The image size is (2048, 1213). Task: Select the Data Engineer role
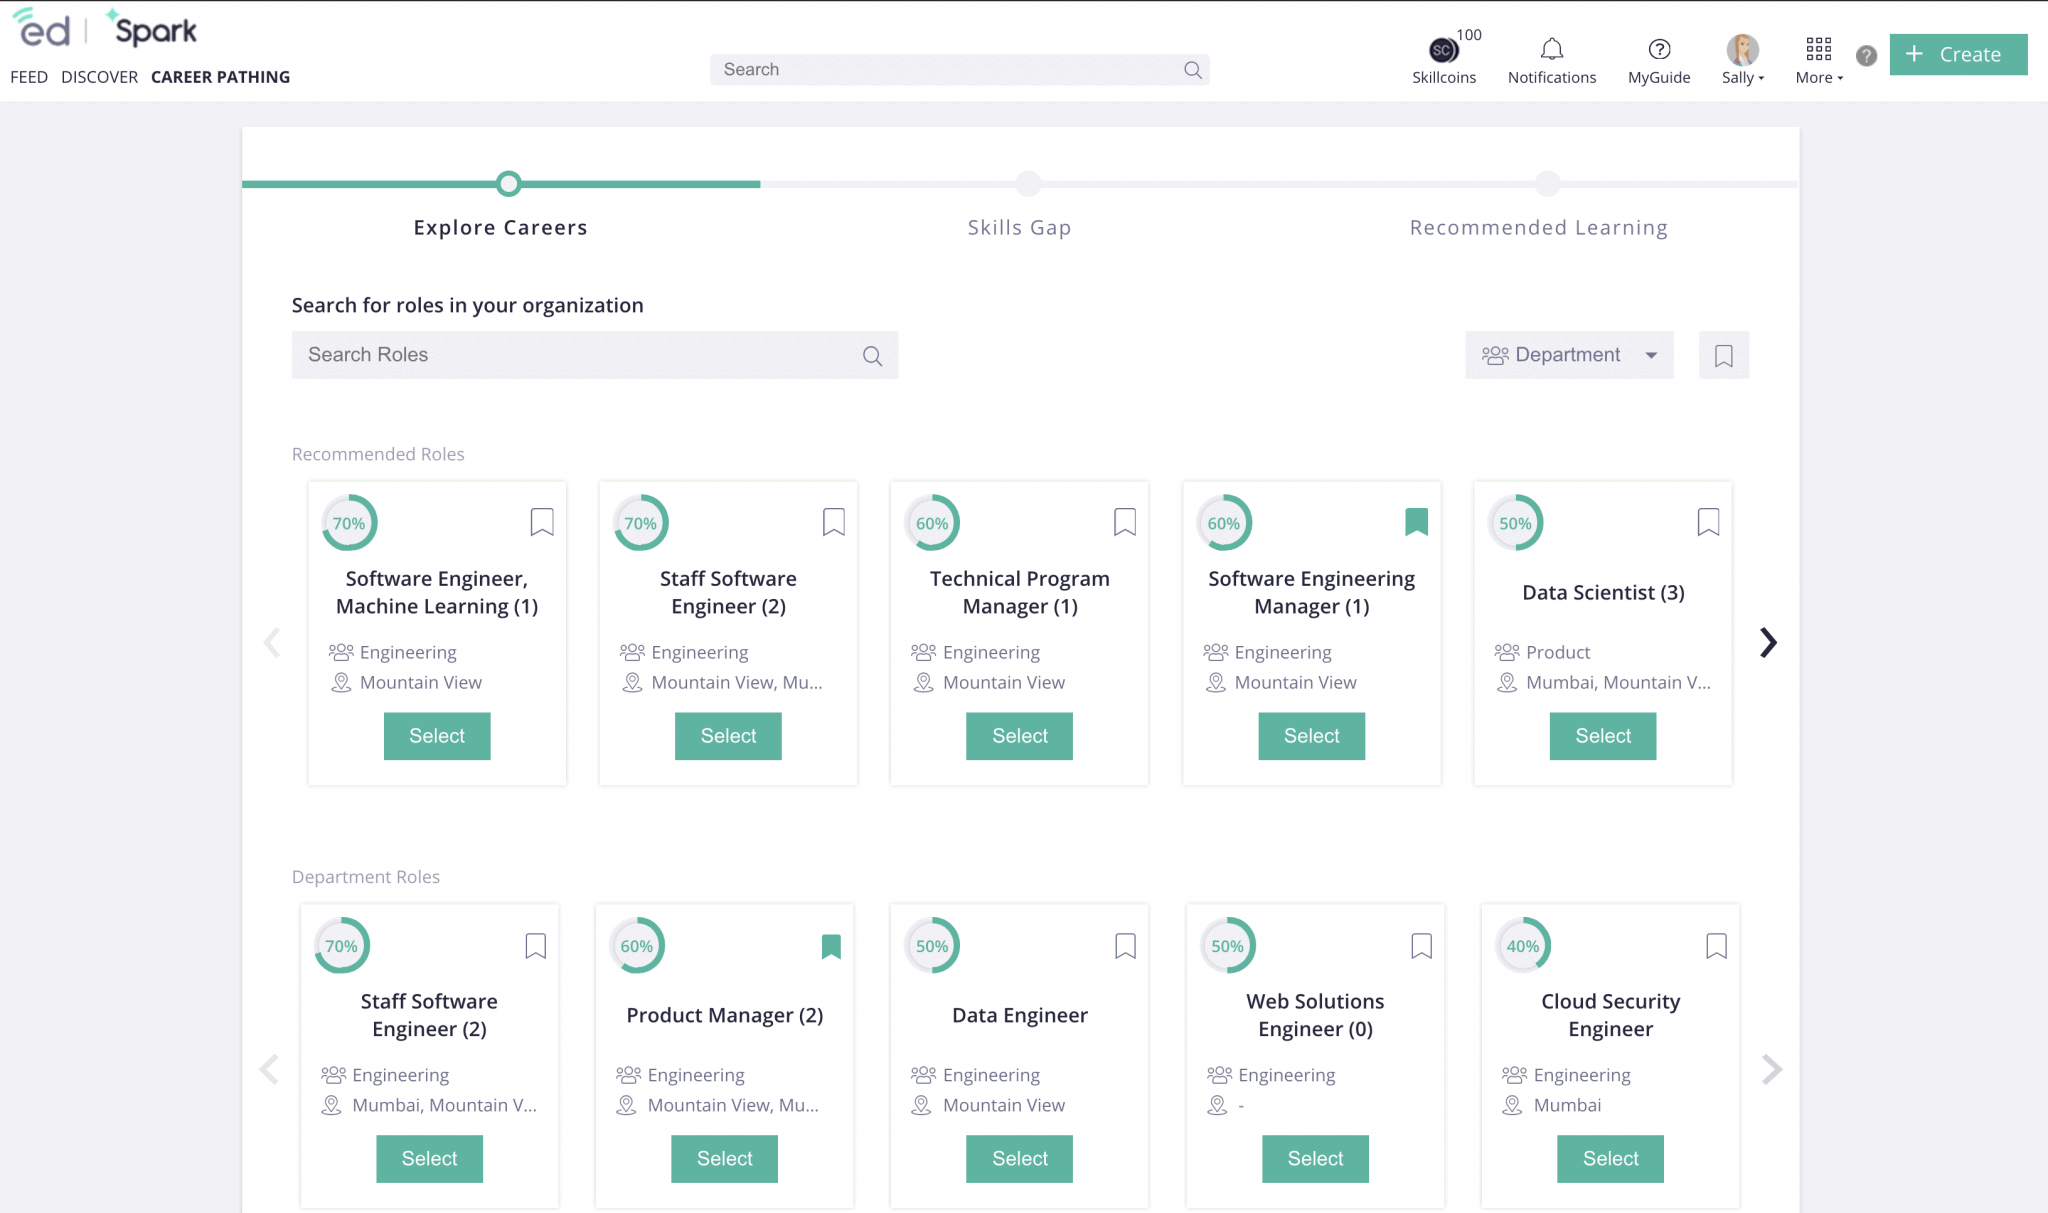tap(1019, 1159)
